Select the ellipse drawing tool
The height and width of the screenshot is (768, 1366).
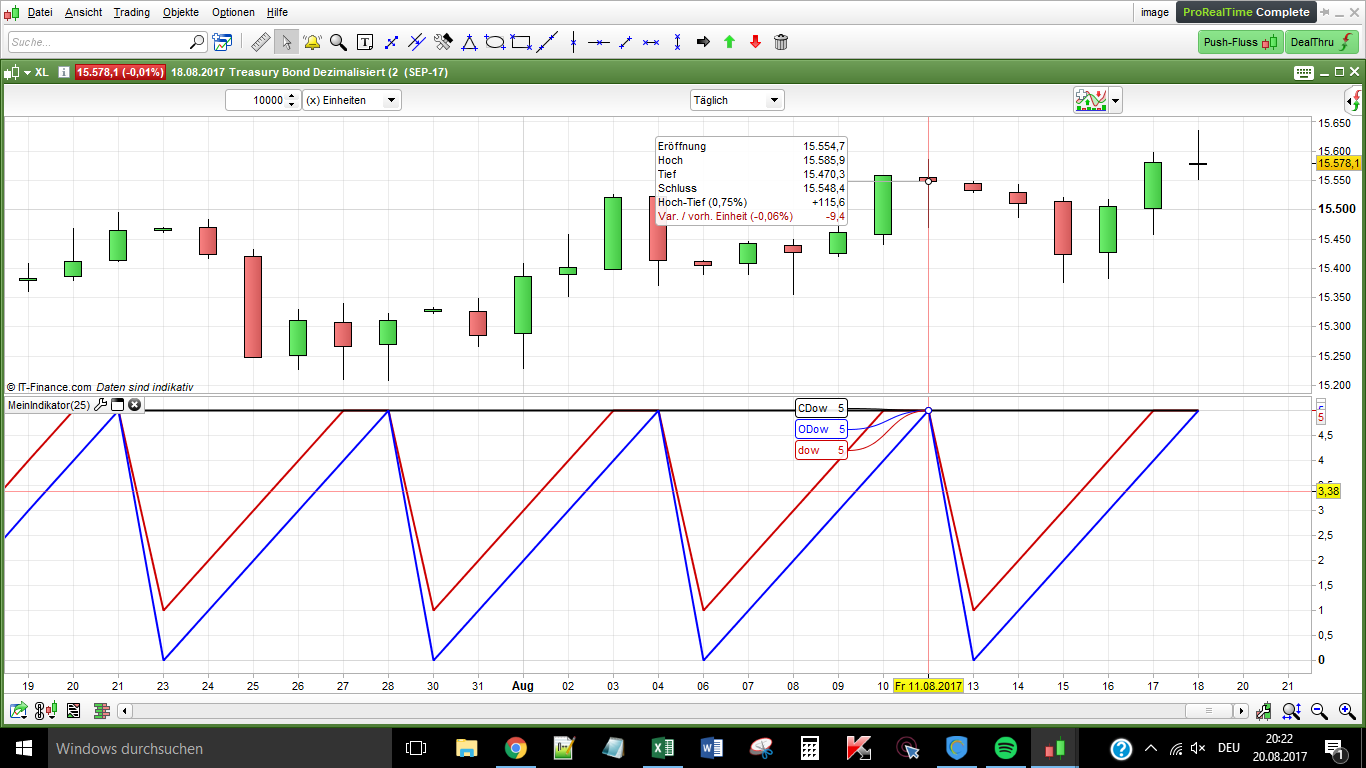[495, 42]
